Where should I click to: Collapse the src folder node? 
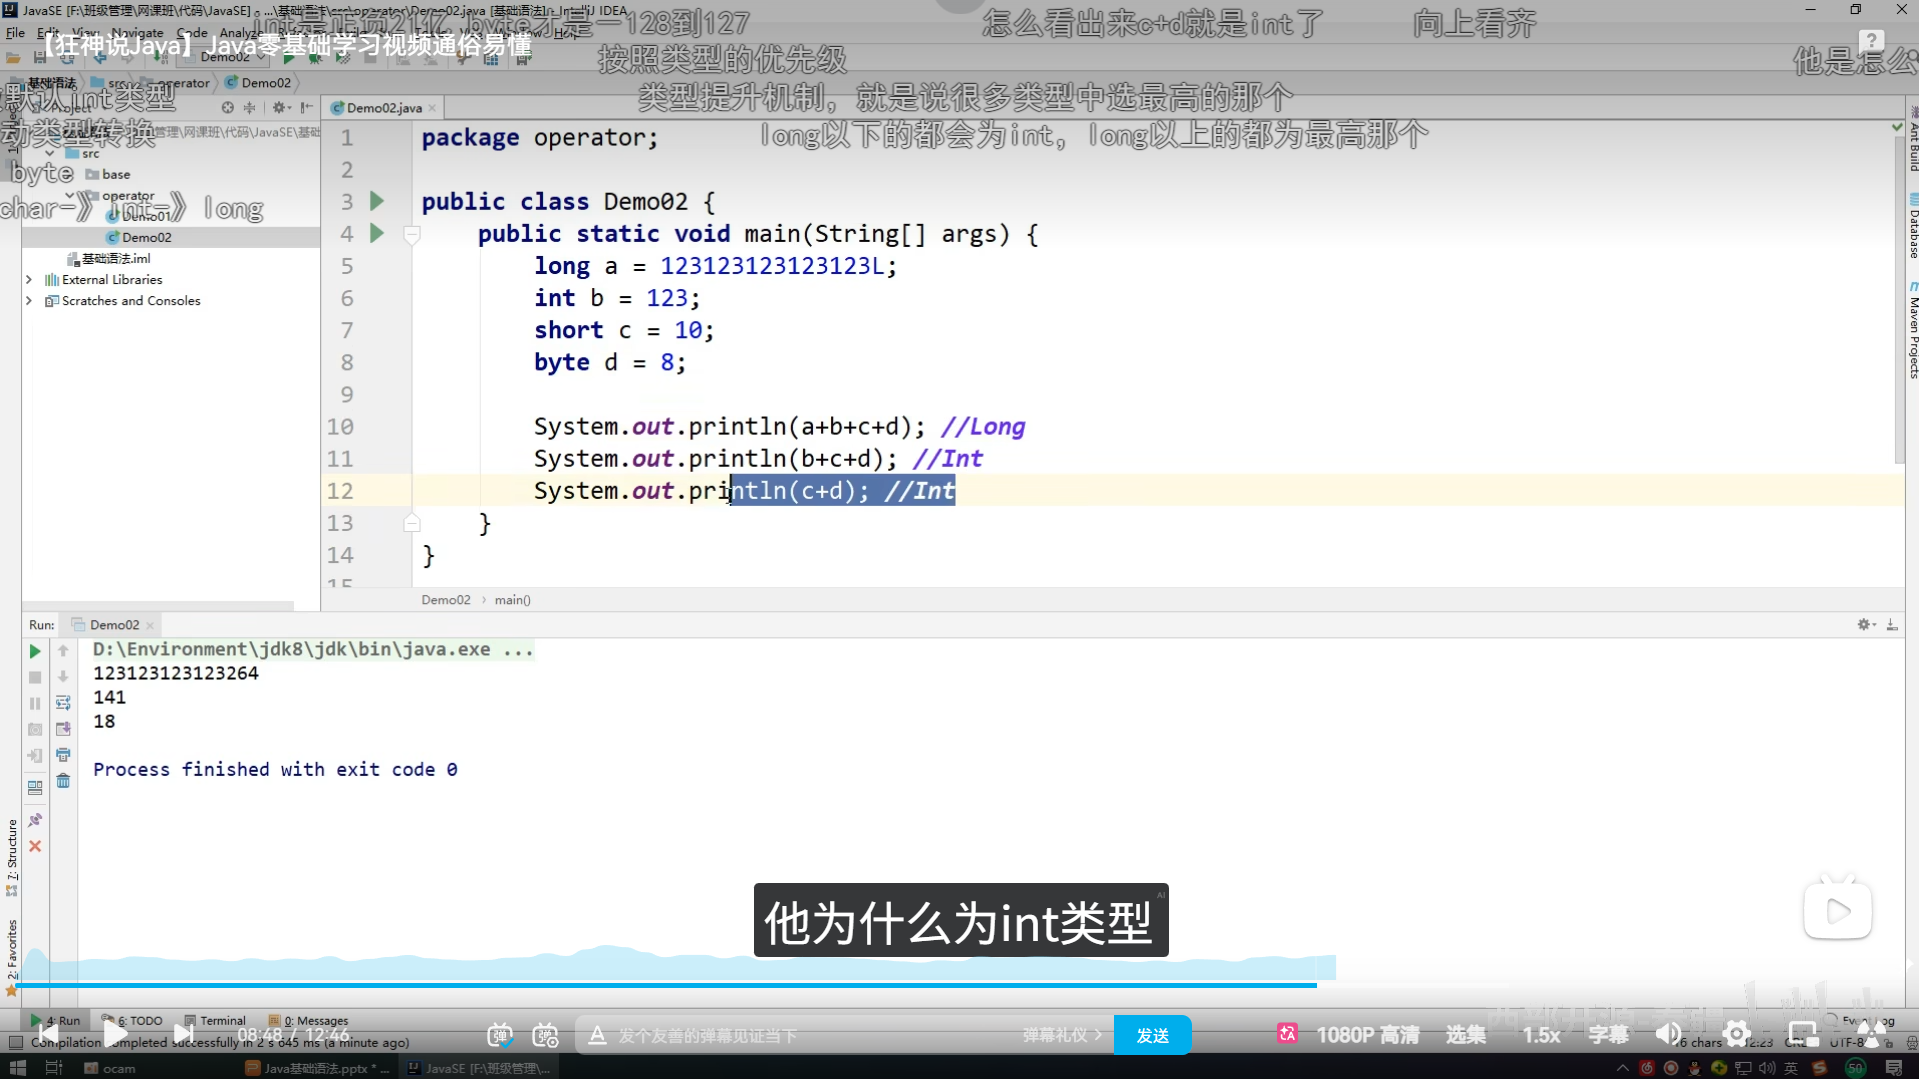coord(49,154)
